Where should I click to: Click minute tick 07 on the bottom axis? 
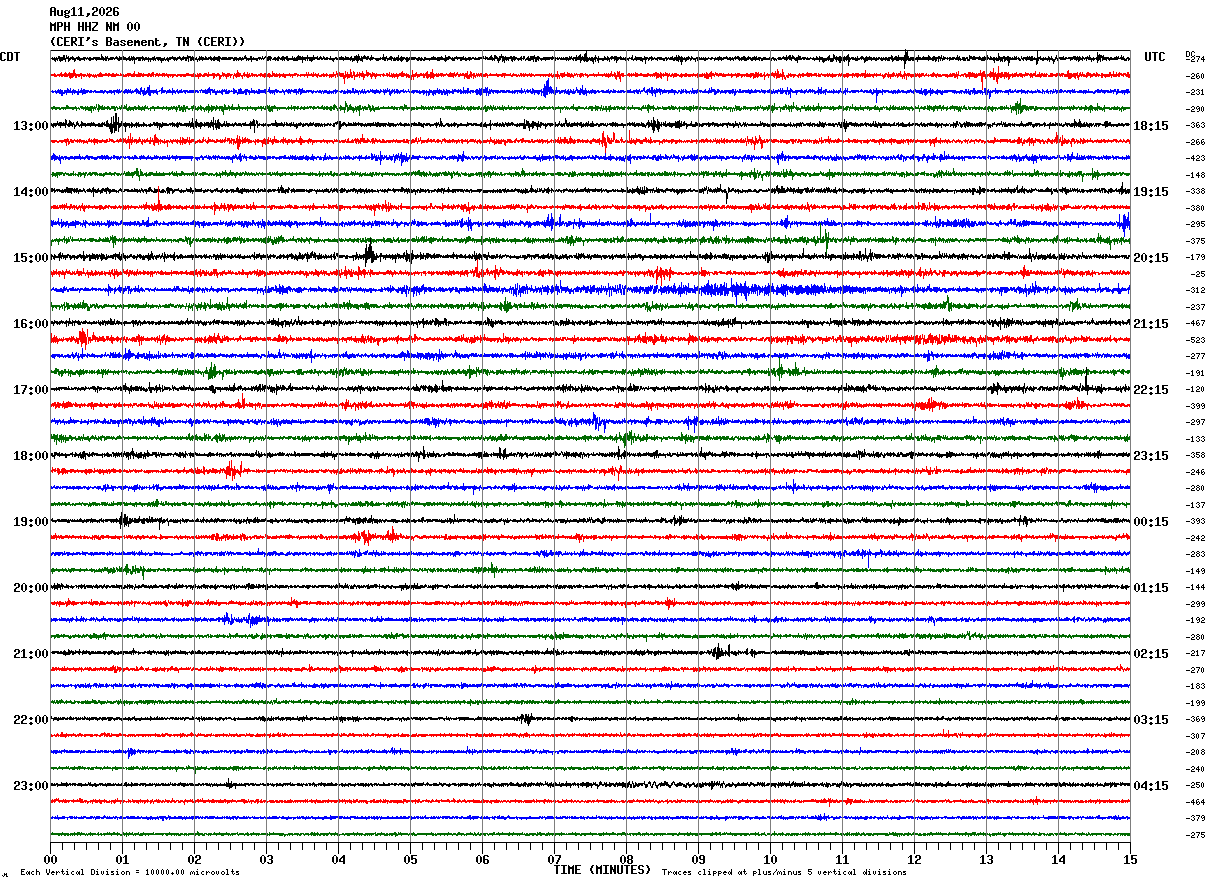point(554,859)
